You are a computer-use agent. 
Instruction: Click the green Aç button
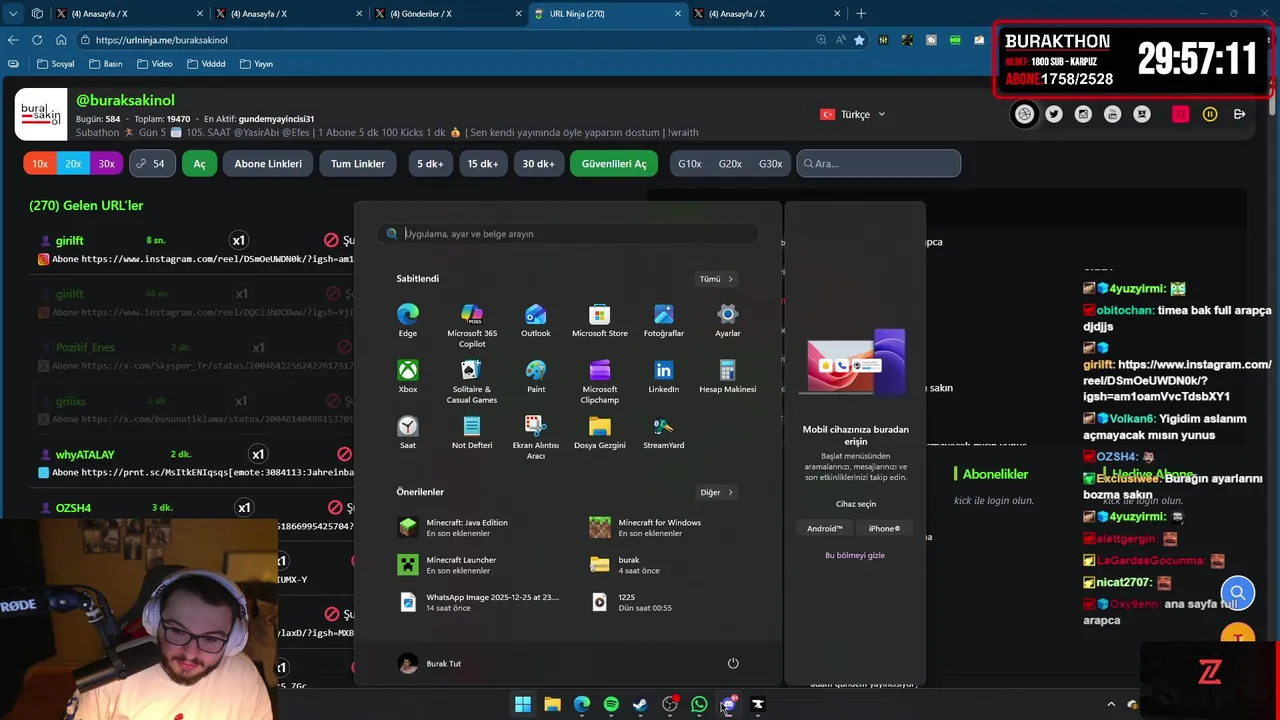[199, 164]
